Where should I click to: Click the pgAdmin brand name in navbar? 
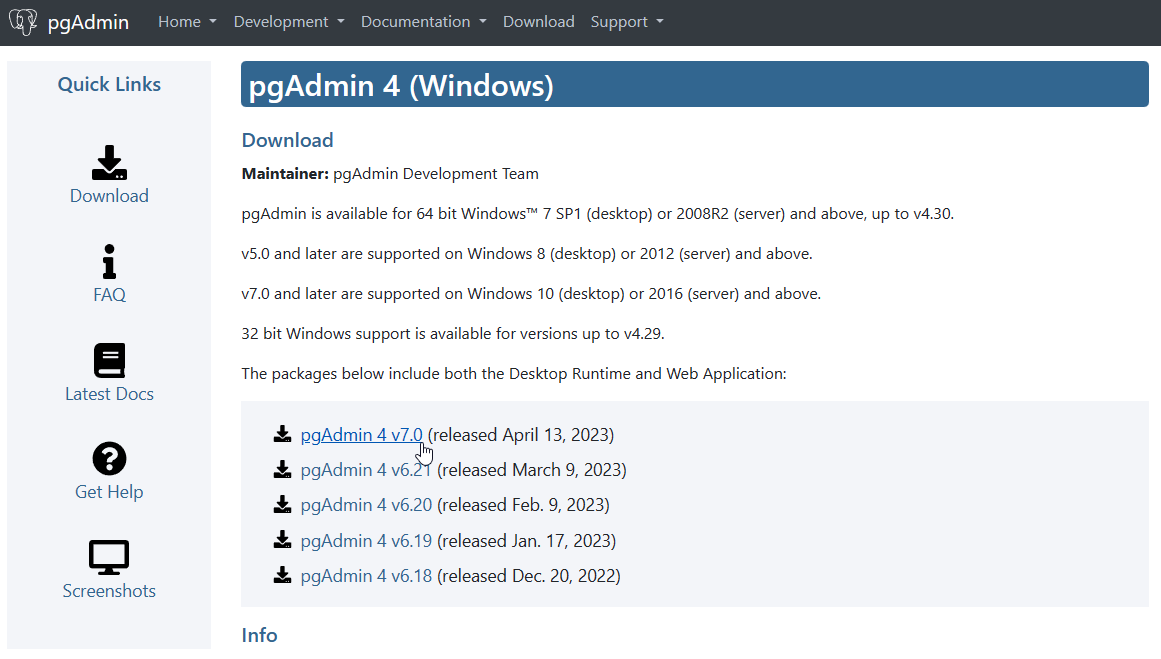(88, 22)
